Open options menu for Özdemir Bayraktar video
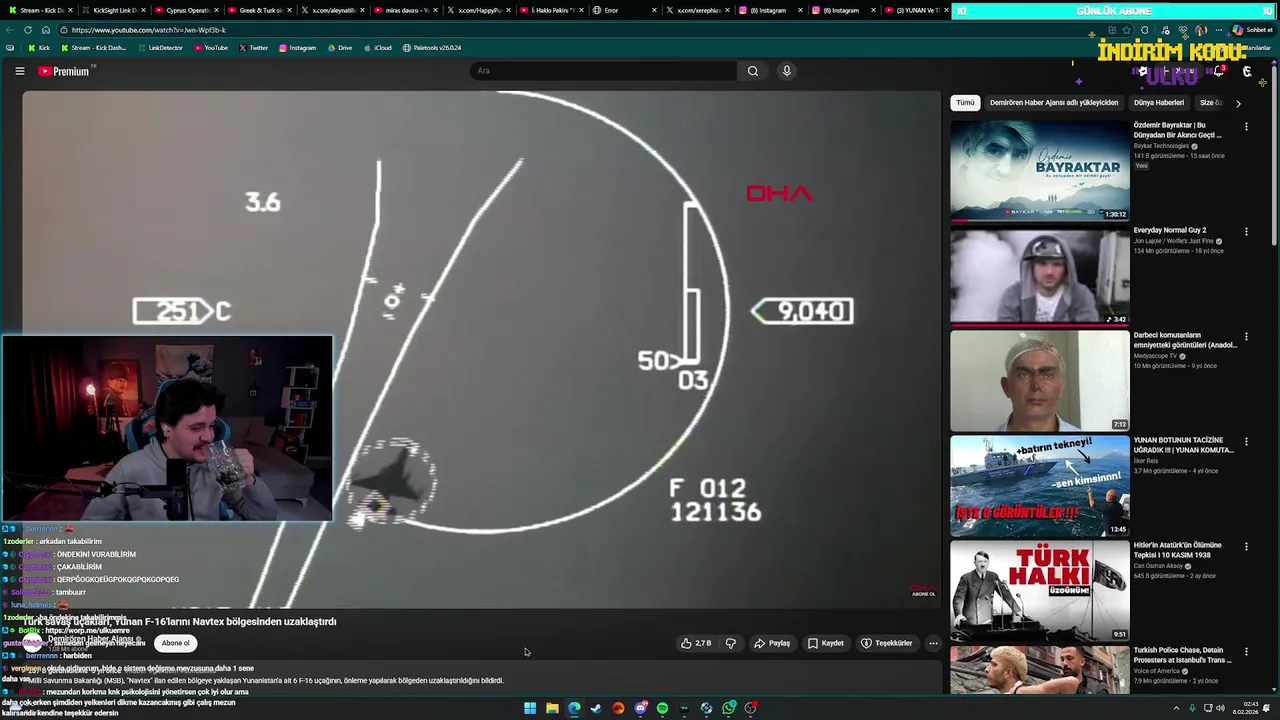 coord(1246,126)
